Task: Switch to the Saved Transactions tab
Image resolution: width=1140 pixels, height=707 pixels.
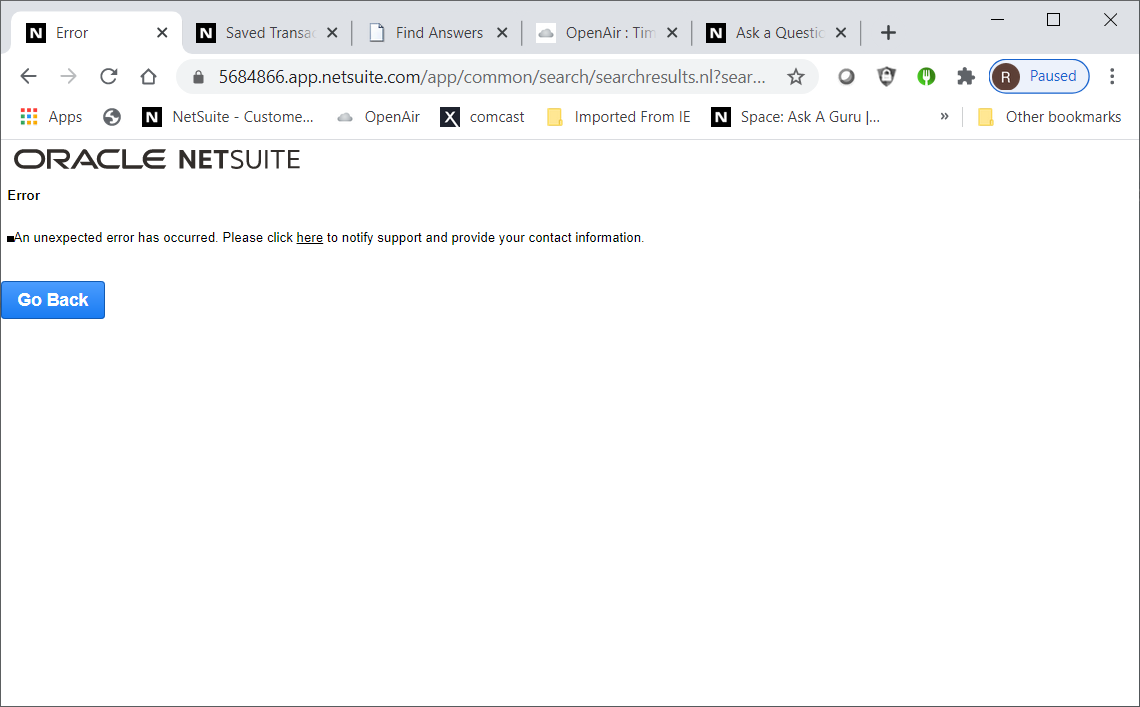Action: point(267,33)
